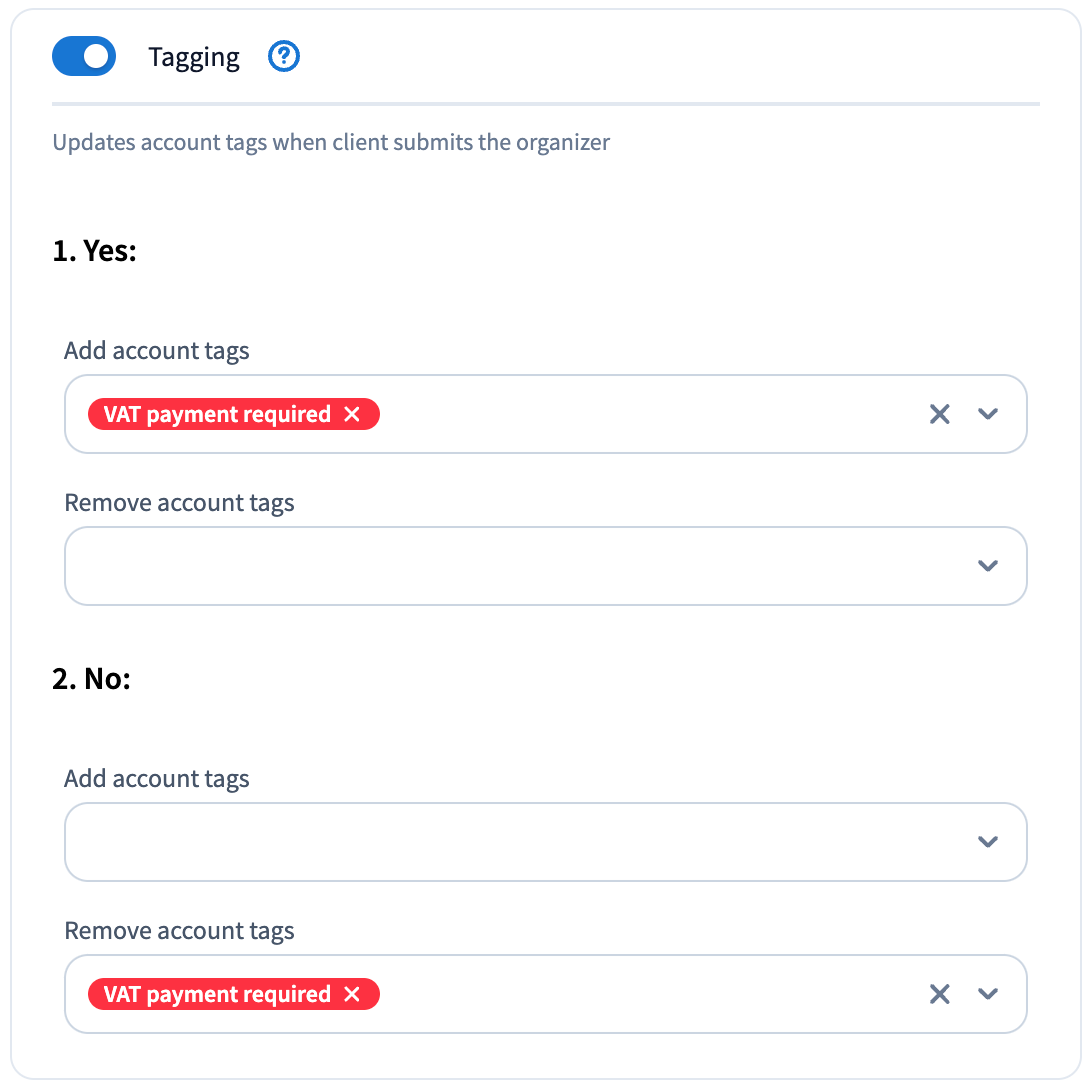1092x1082 pixels.
Task: Click the "2. No:" section heading
Action: coord(92,679)
